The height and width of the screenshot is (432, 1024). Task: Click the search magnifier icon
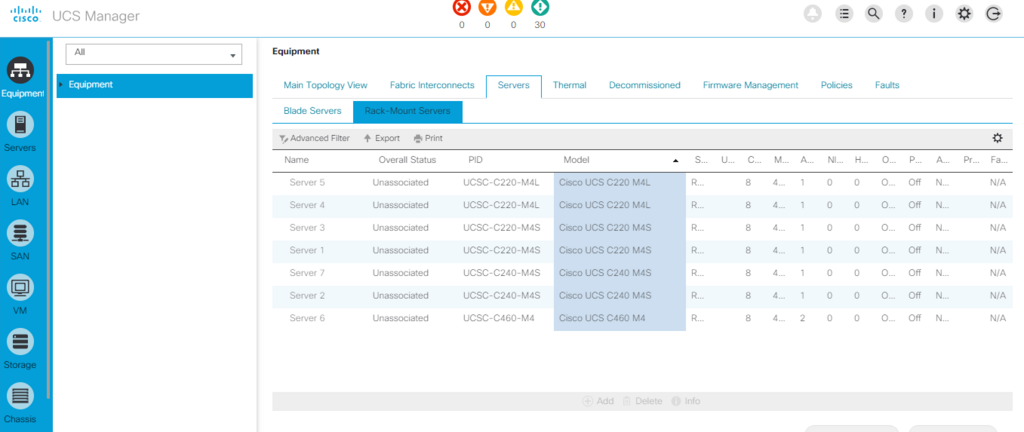(x=874, y=14)
